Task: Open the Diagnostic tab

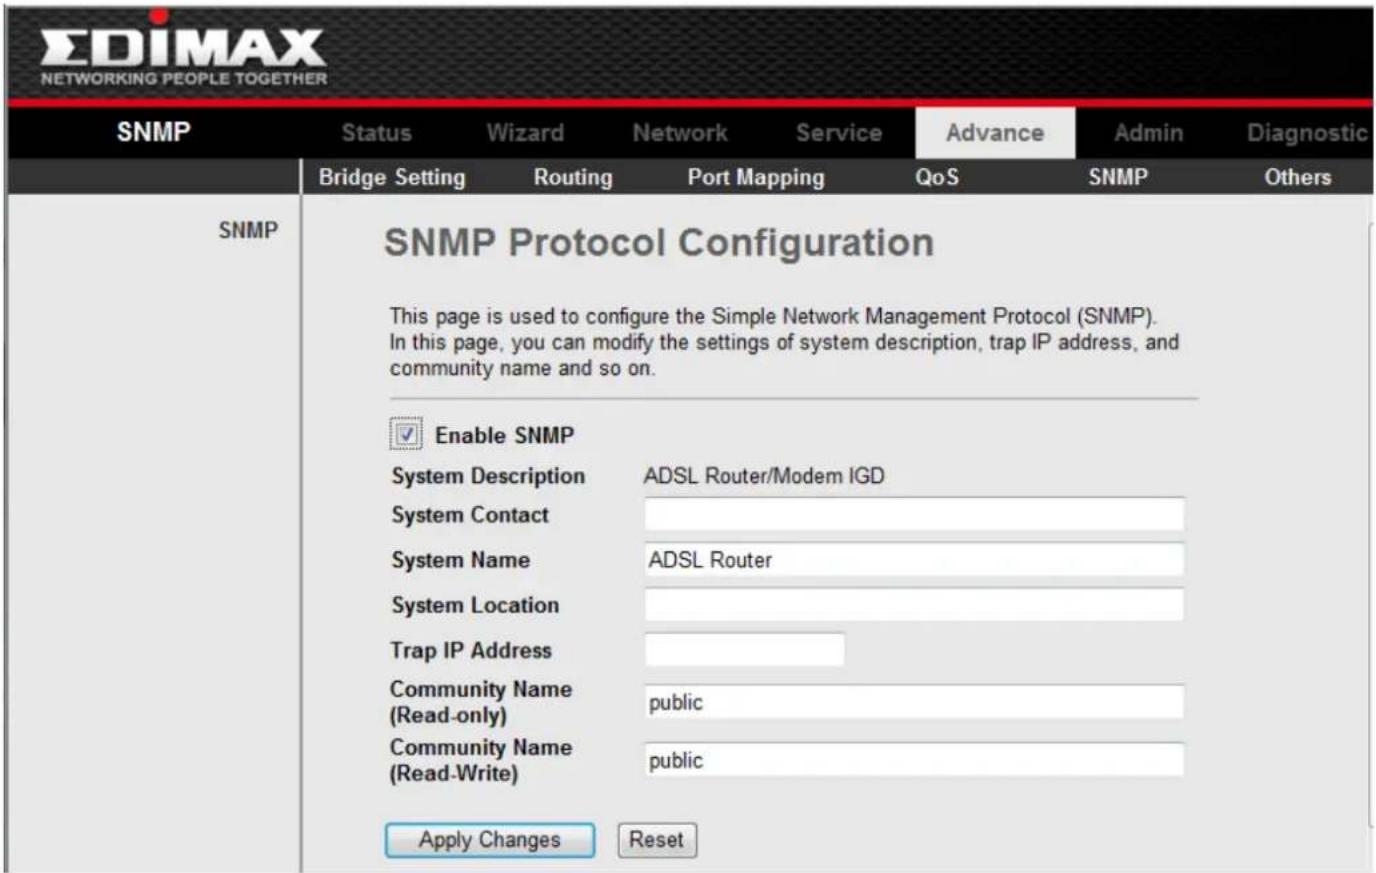Action: 1307,133
